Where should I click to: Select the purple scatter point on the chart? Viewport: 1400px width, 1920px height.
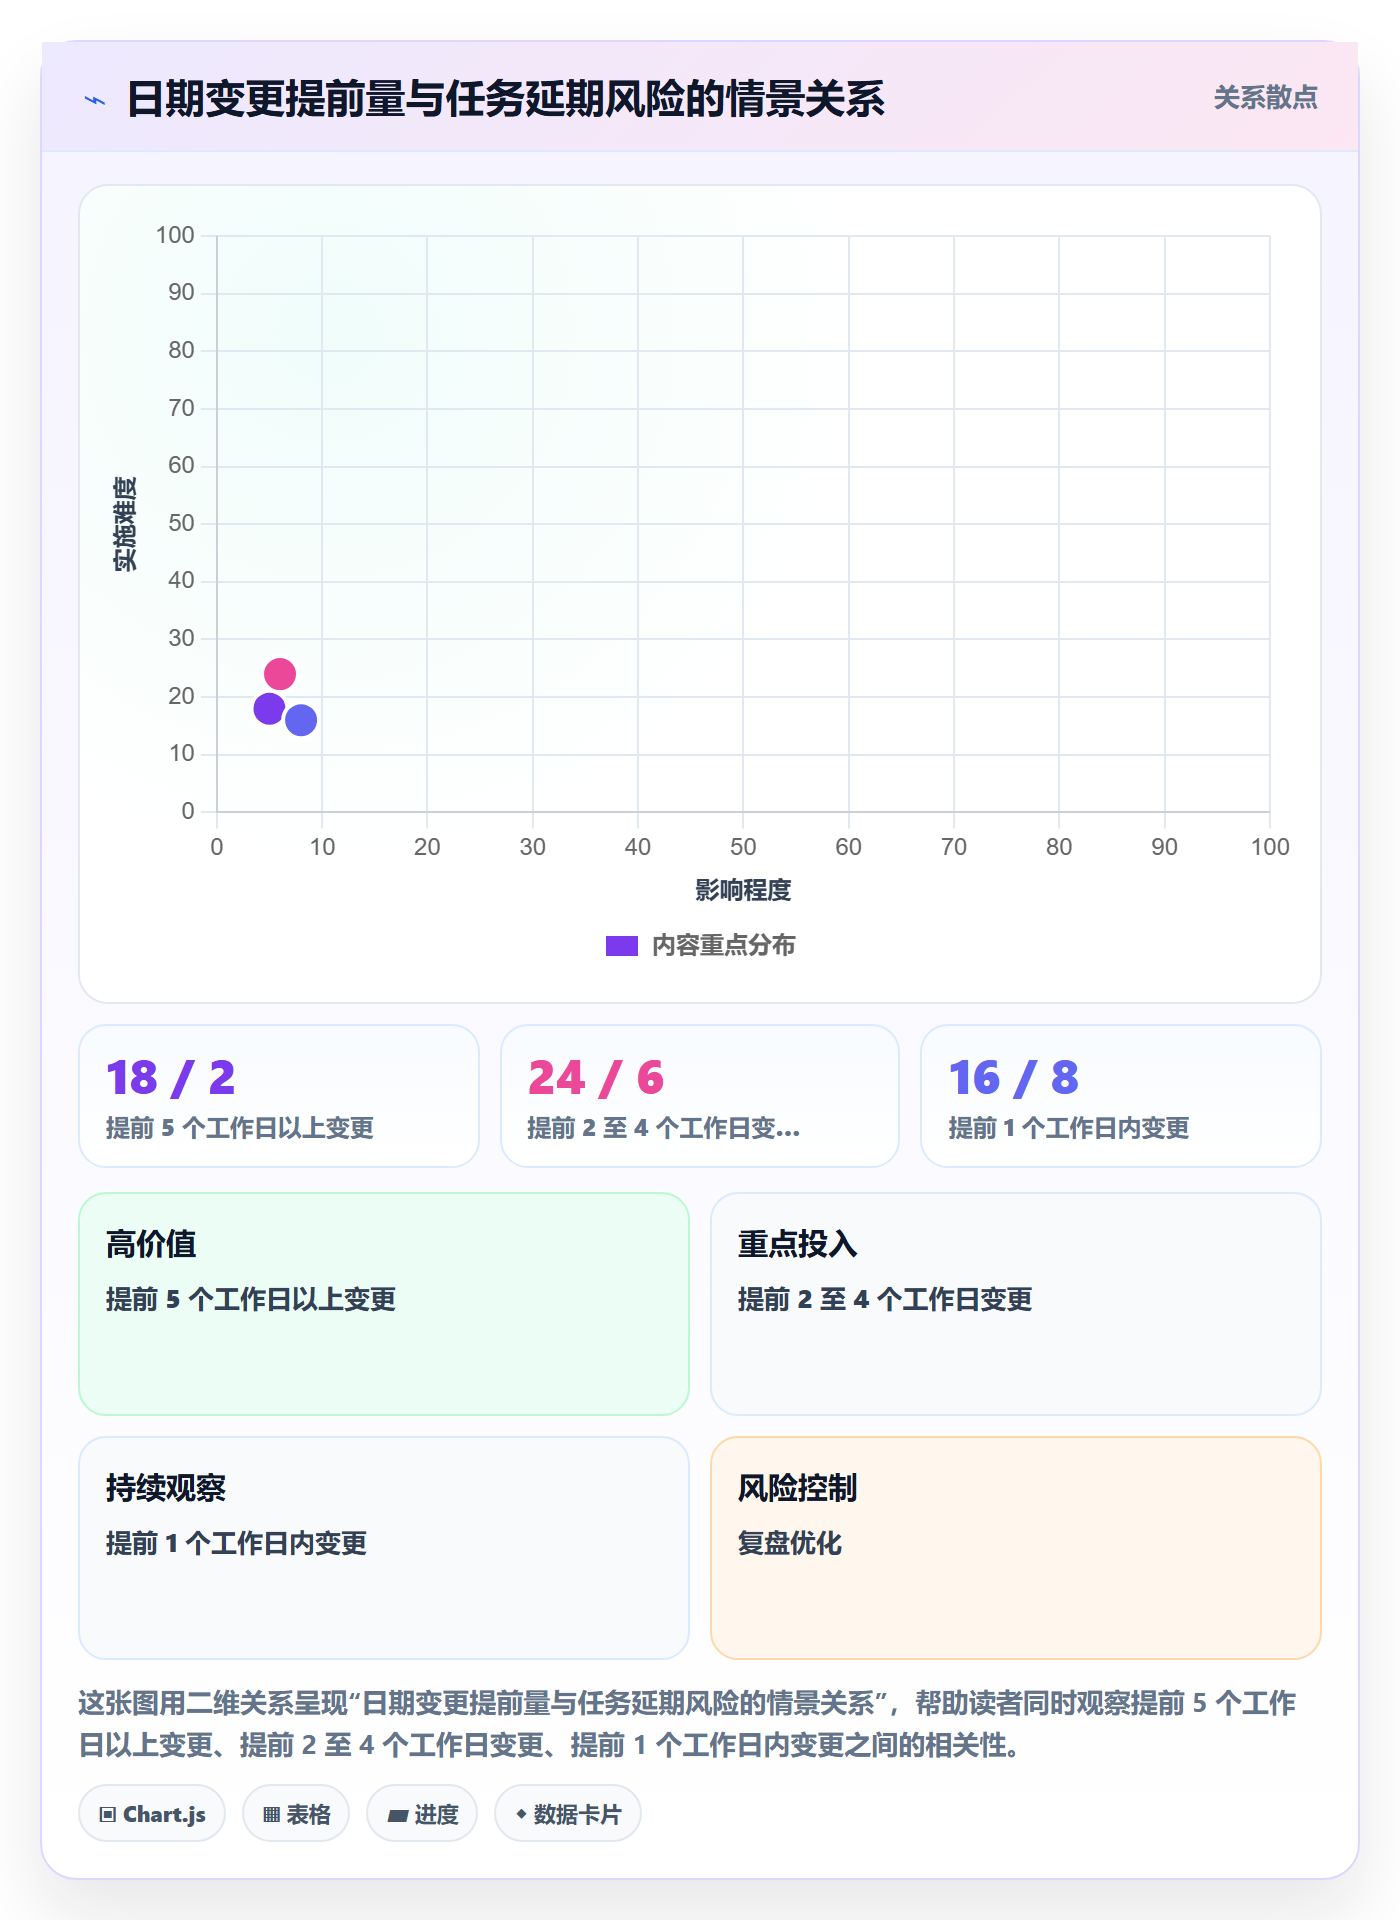click(x=269, y=709)
